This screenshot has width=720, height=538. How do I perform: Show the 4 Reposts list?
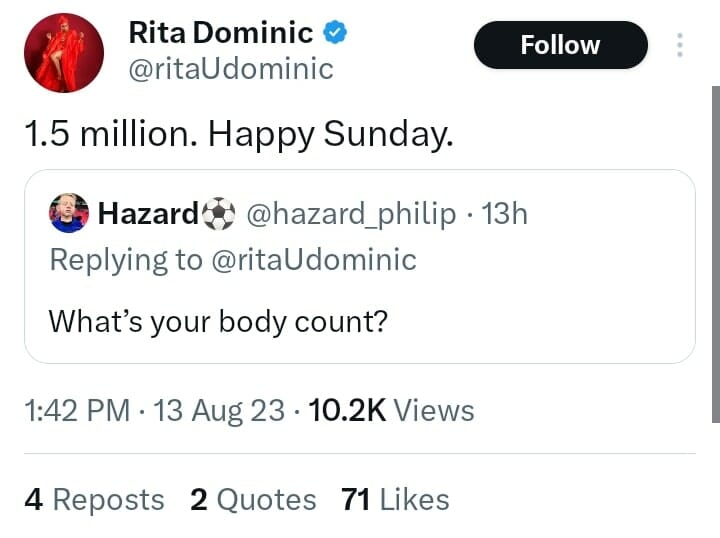click(94, 499)
